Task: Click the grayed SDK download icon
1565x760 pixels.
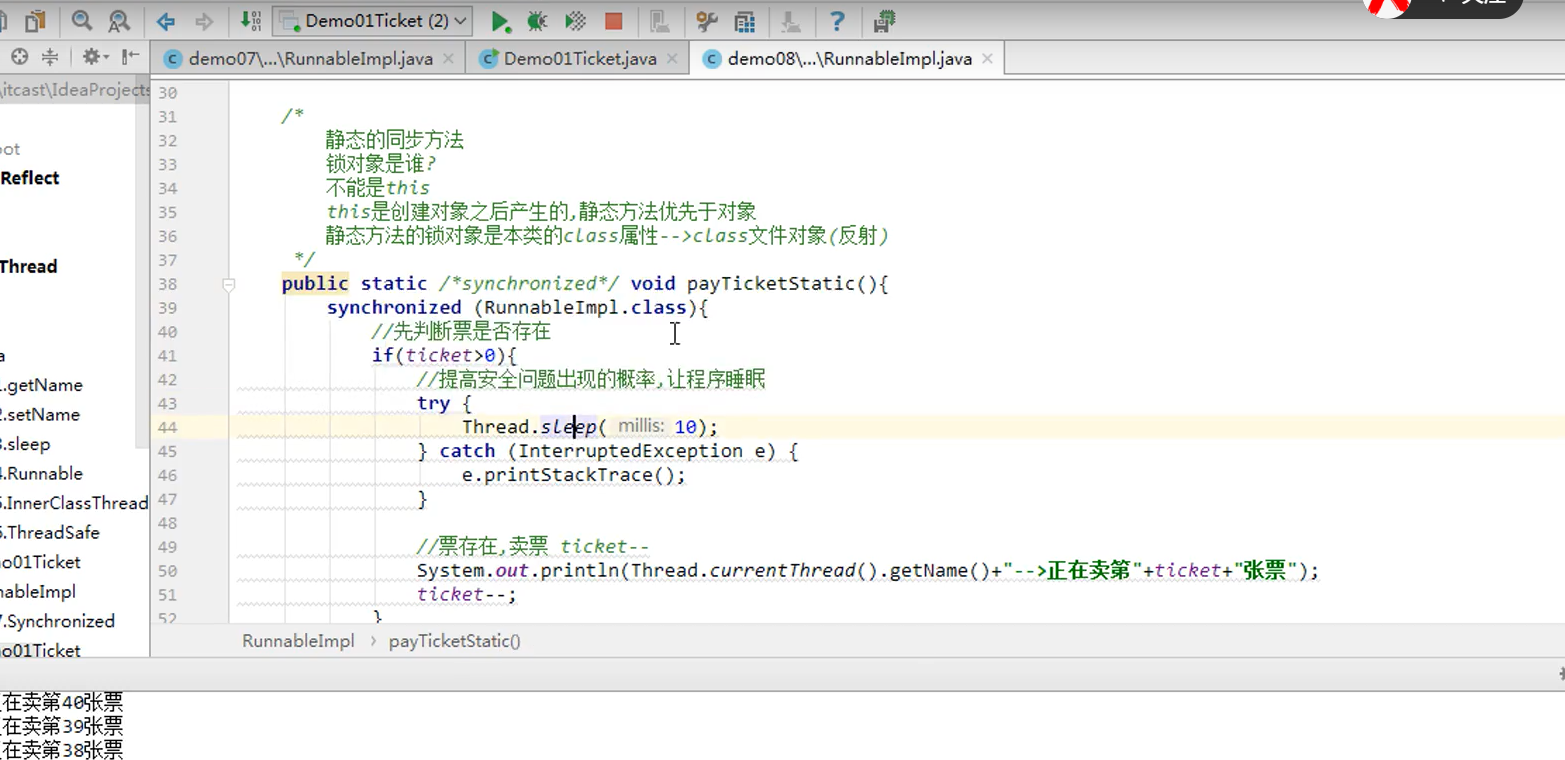Action: [790, 20]
